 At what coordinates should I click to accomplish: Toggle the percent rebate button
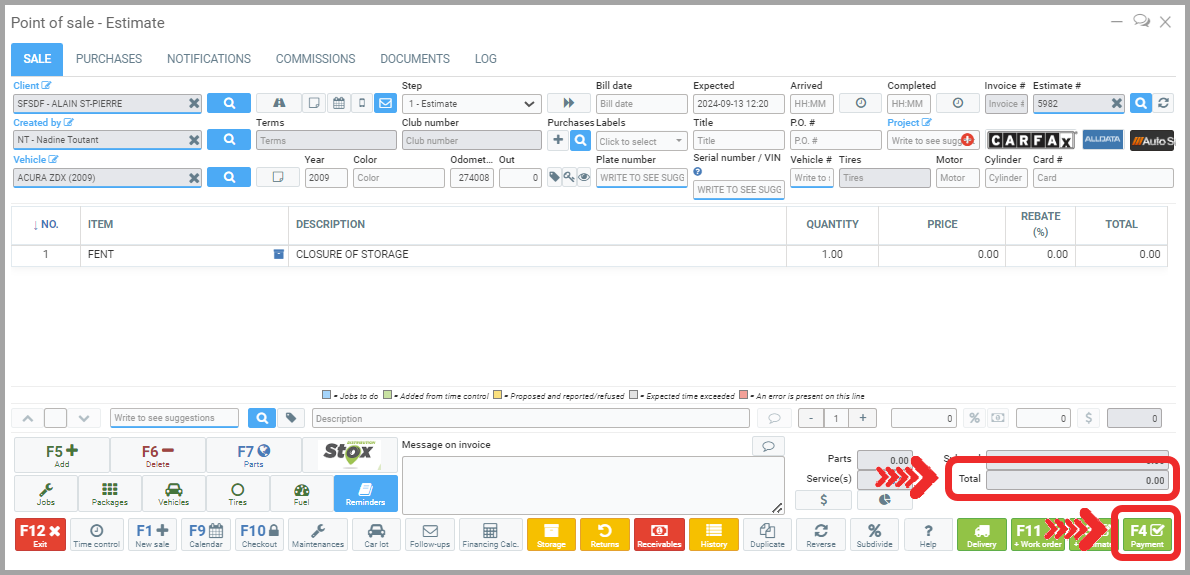coord(974,418)
